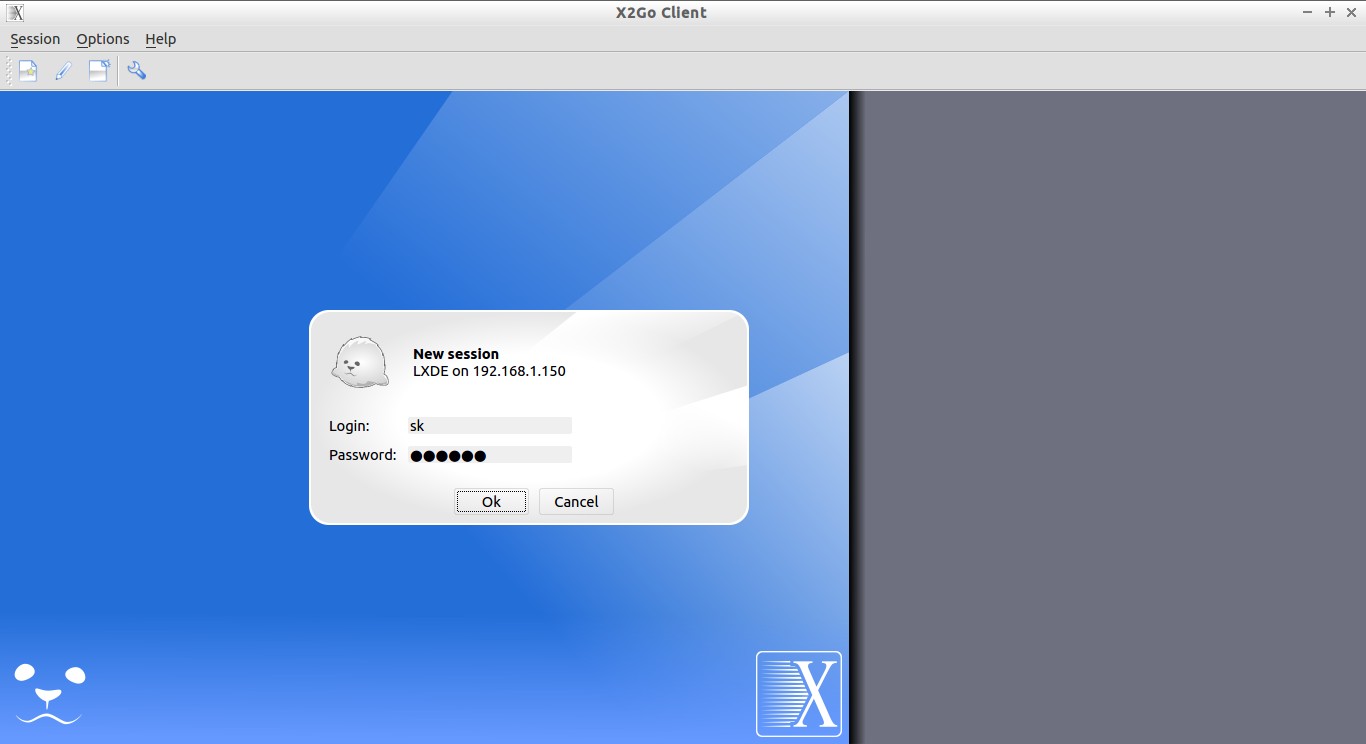The width and height of the screenshot is (1366, 744).
Task: Click the "Login:" label
Action: [x=349, y=426]
